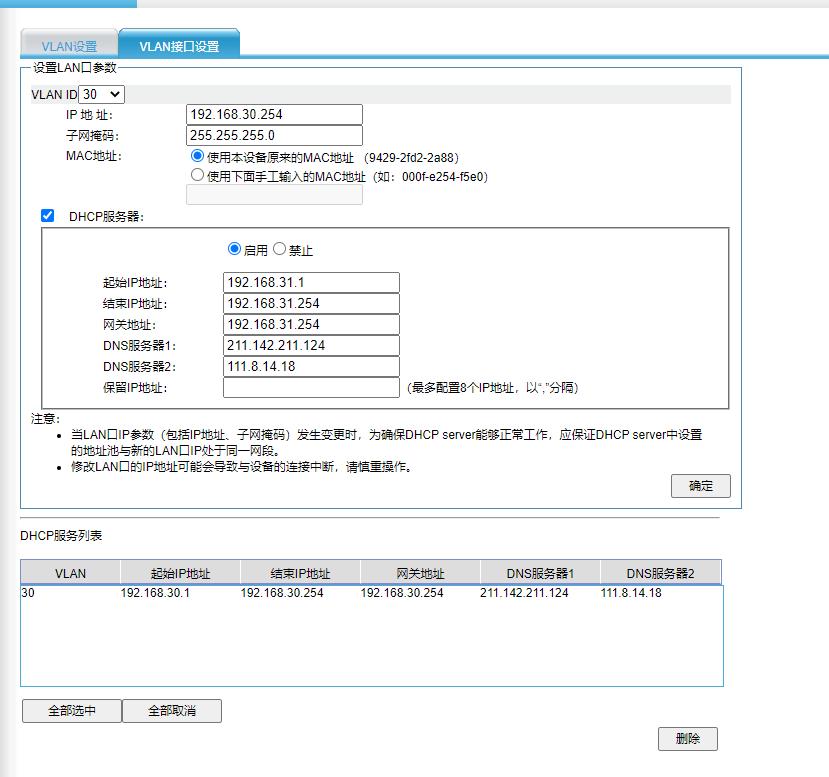This screenshot has height=777, width=829.
Task: Click the 保留IP地址 input field
Action: pyautogui.click(x=311, y=387)
